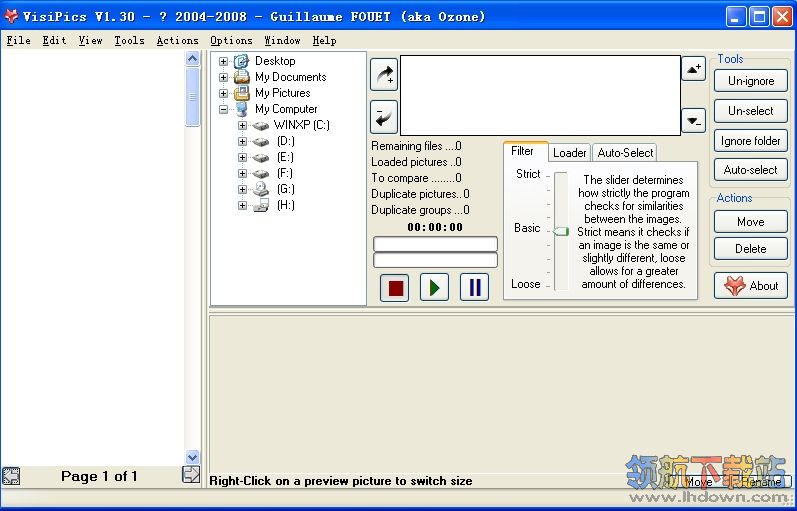Stop the scan with red square

[395, 288]
